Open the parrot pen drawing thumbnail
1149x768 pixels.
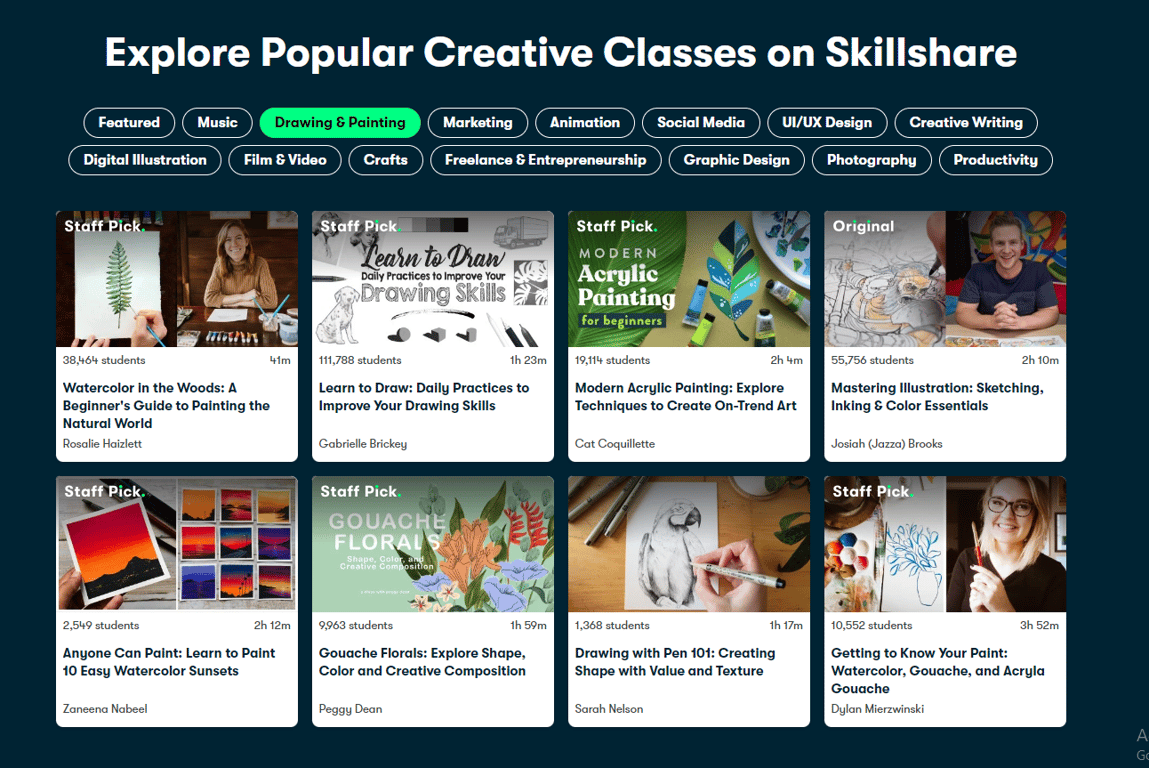[x=689, y=544]
